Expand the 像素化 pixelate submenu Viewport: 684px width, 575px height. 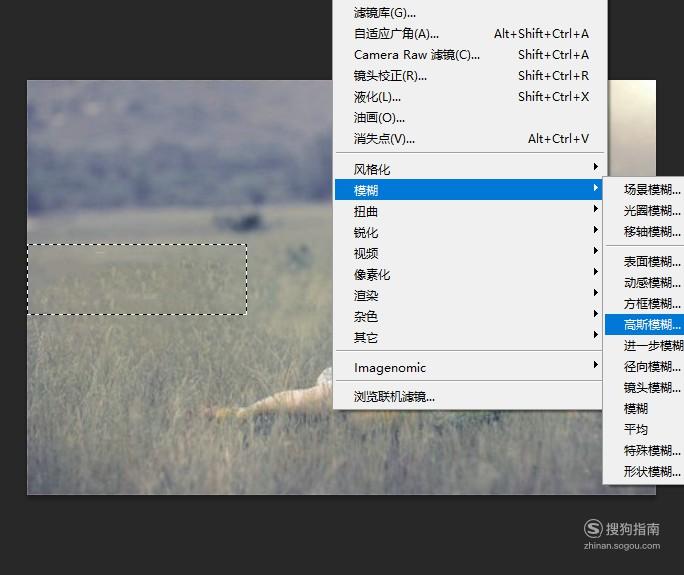[469, 274]
